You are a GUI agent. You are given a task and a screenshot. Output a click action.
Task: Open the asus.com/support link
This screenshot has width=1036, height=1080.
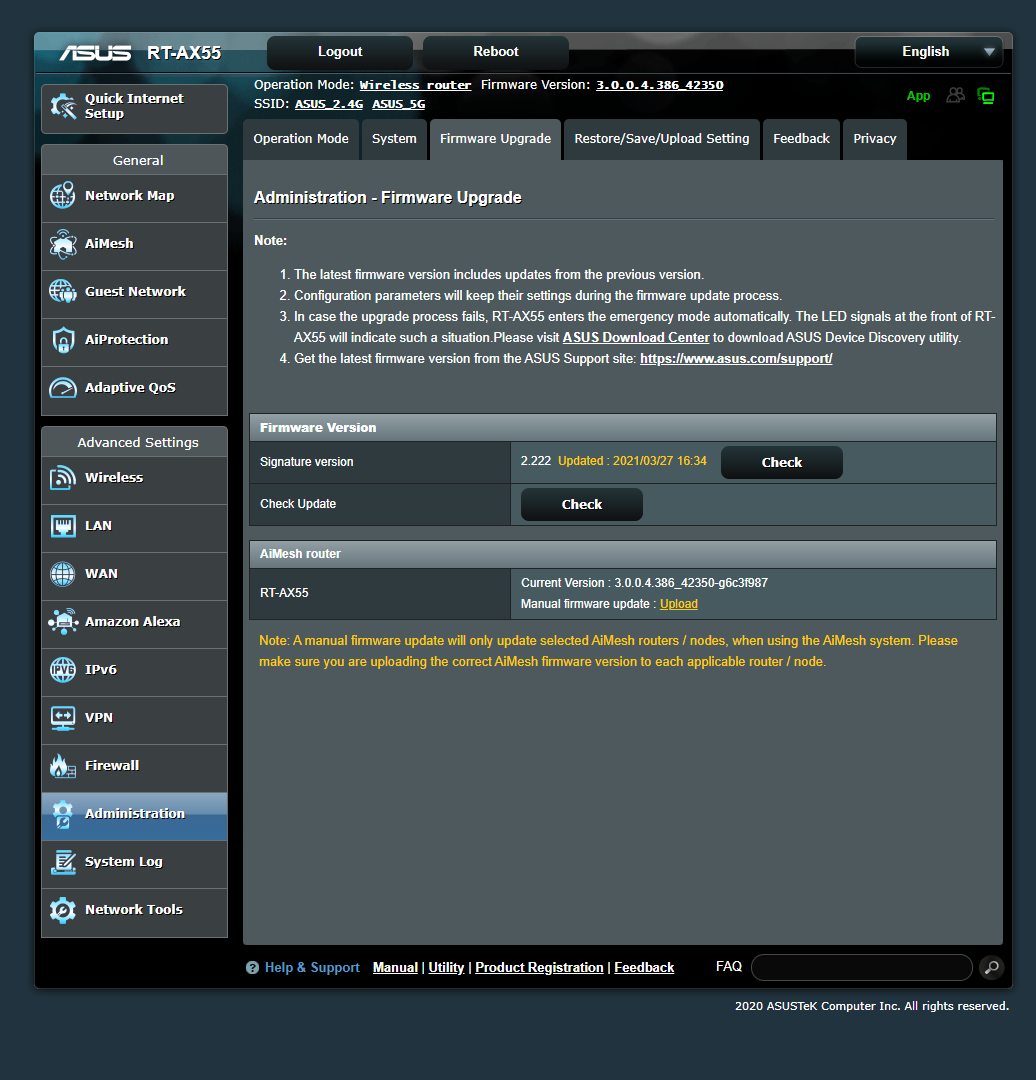pos(736,359)
